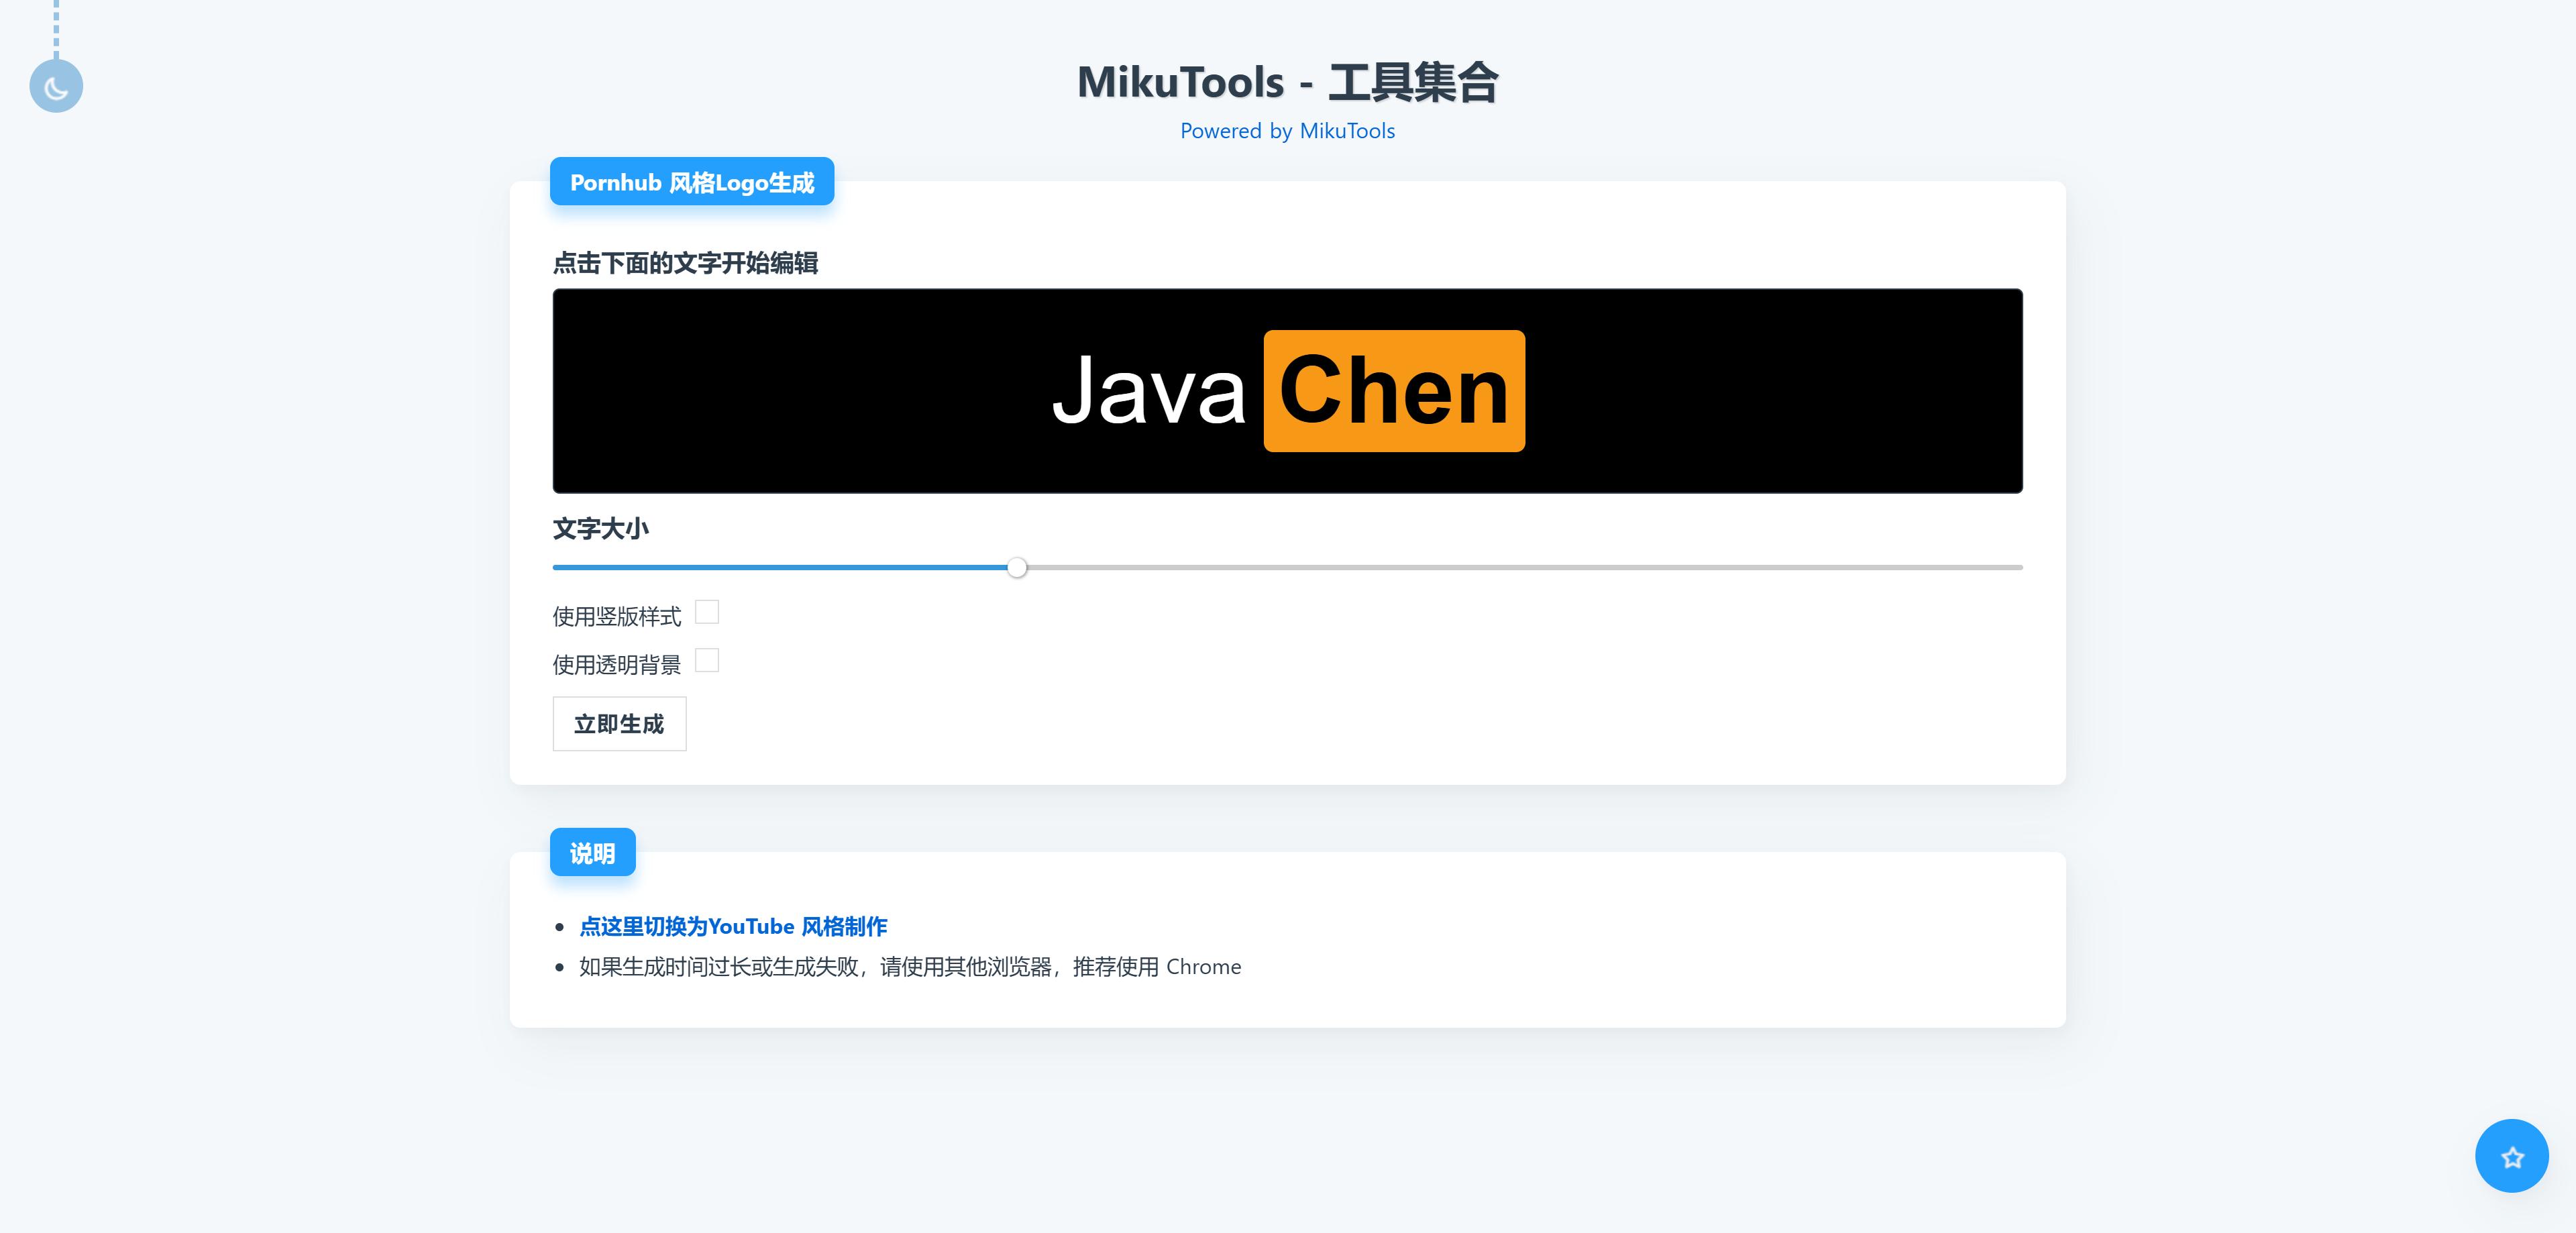Screen dimensions: 2576x1233
Task: Toggle dark mode with the moon icon
Action: point(56,87)
